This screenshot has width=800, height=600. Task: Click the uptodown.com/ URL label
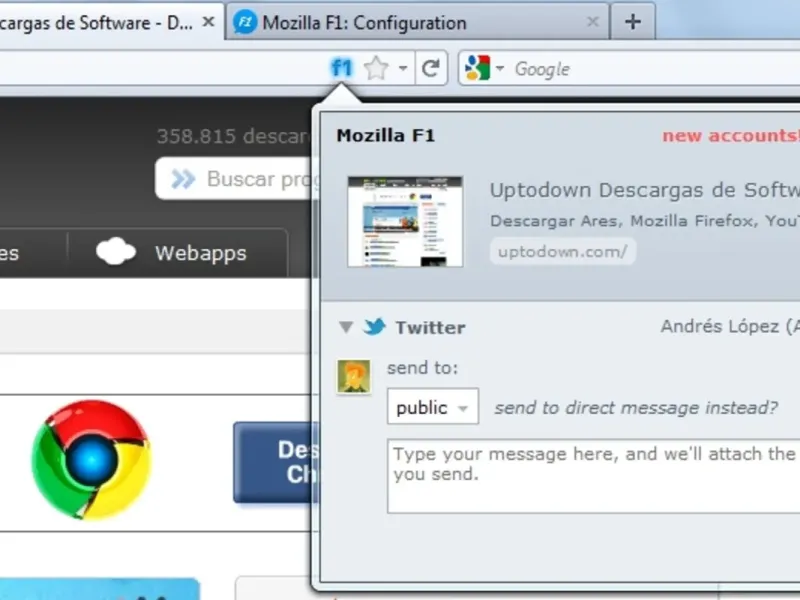563,252
